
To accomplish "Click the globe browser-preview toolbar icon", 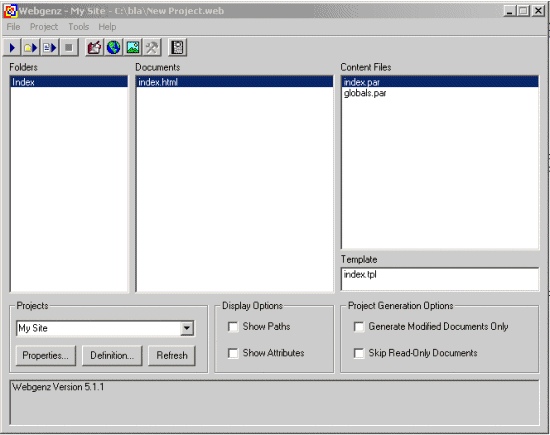I will [114, 47].
